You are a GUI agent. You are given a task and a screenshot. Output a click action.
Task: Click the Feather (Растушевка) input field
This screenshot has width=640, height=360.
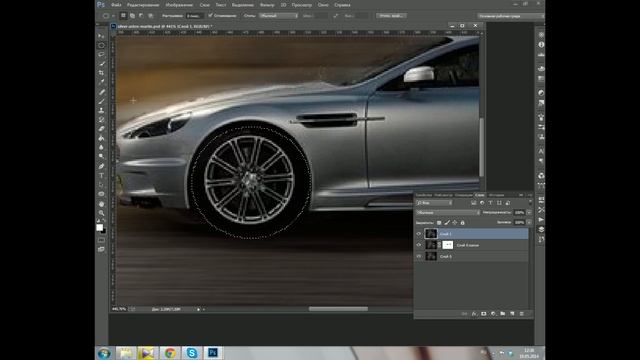tap(194, 16)
